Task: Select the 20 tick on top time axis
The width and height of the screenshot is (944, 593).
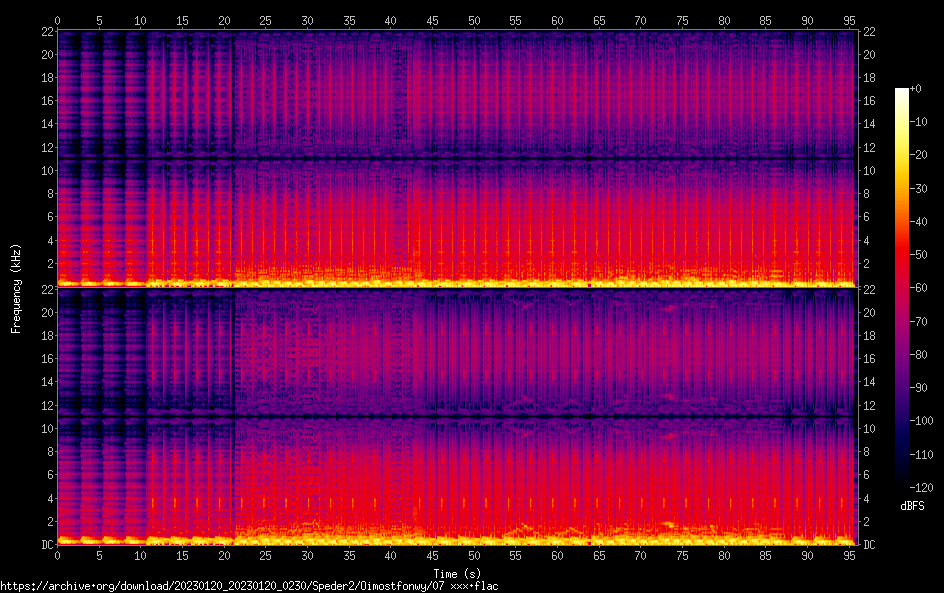Action: [224, 20]
